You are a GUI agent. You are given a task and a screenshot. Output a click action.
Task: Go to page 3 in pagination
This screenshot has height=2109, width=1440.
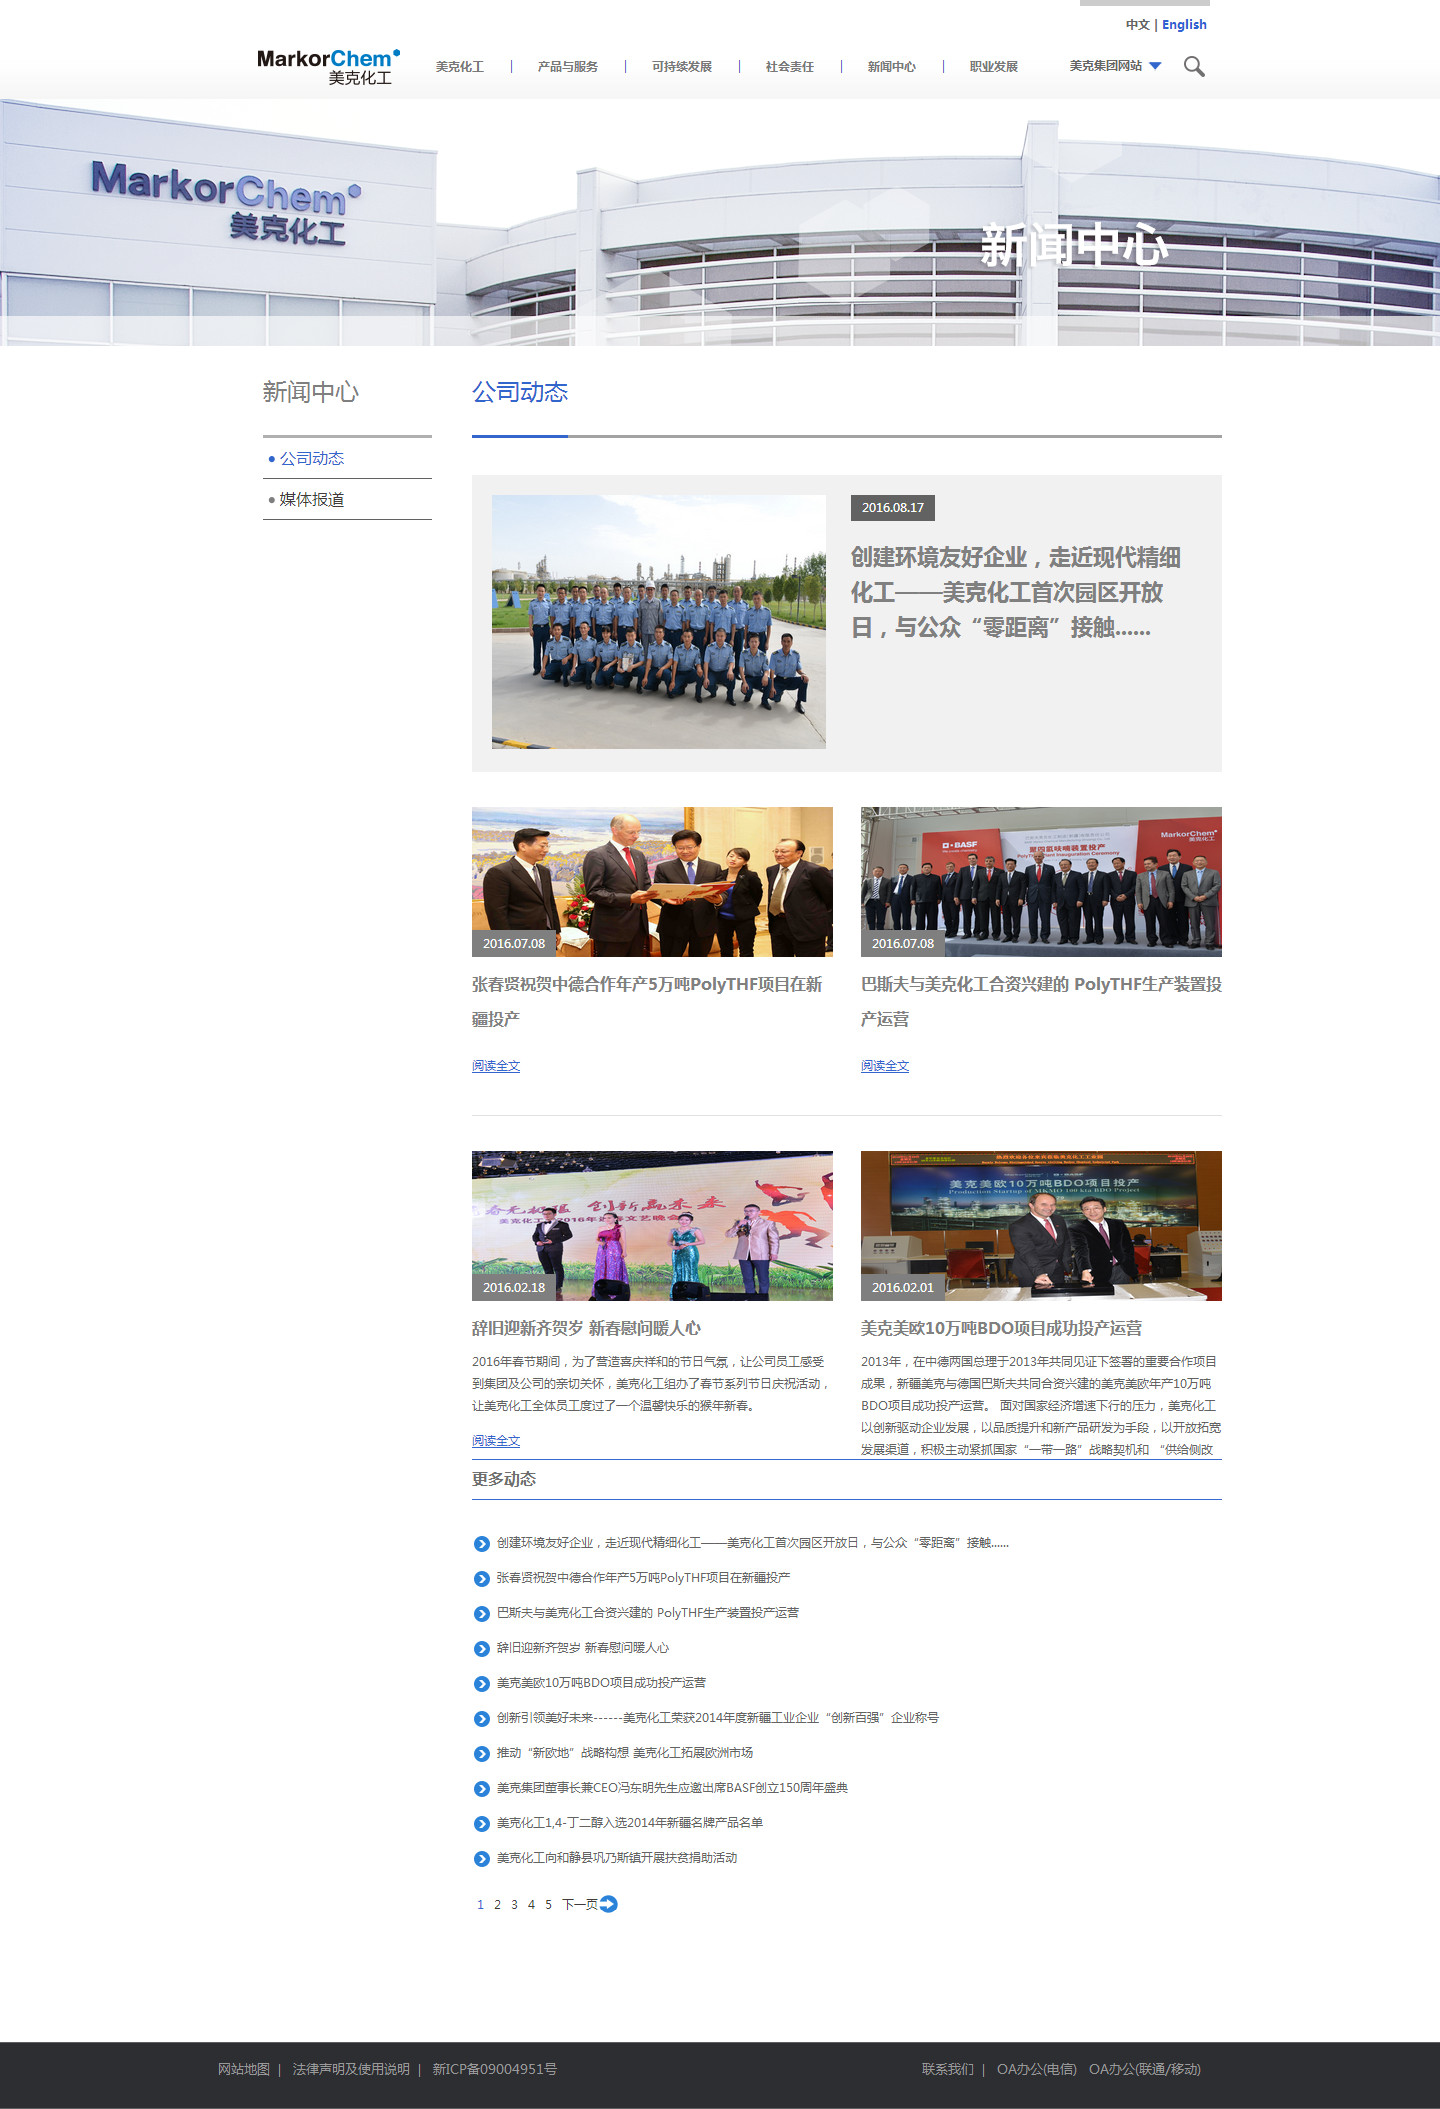tap(514, 1905)
